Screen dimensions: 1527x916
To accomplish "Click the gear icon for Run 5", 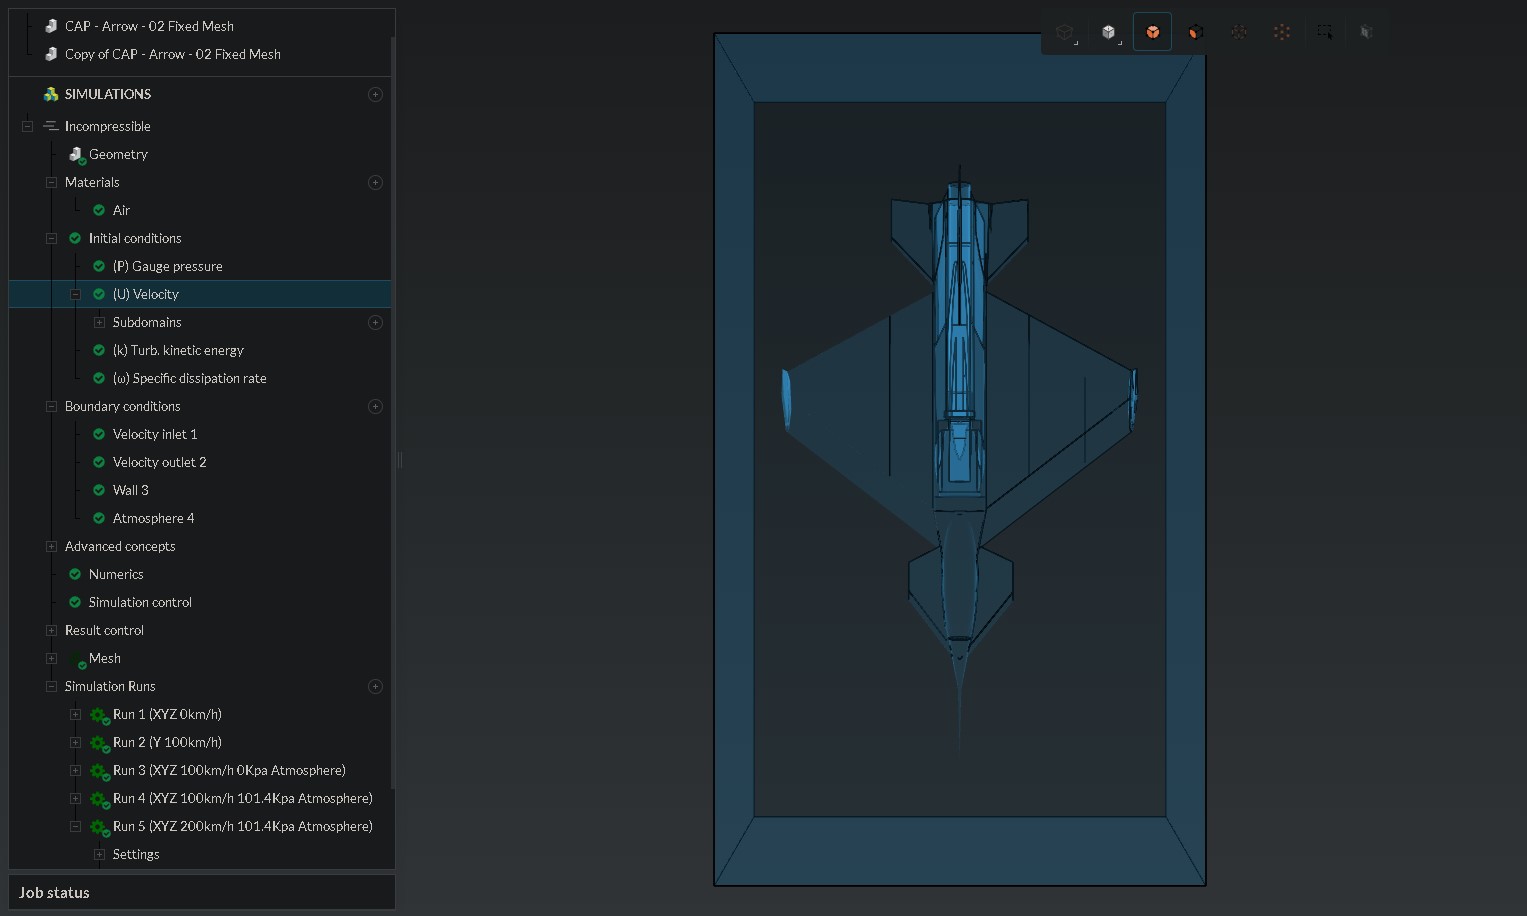I will tap(99, 827).
